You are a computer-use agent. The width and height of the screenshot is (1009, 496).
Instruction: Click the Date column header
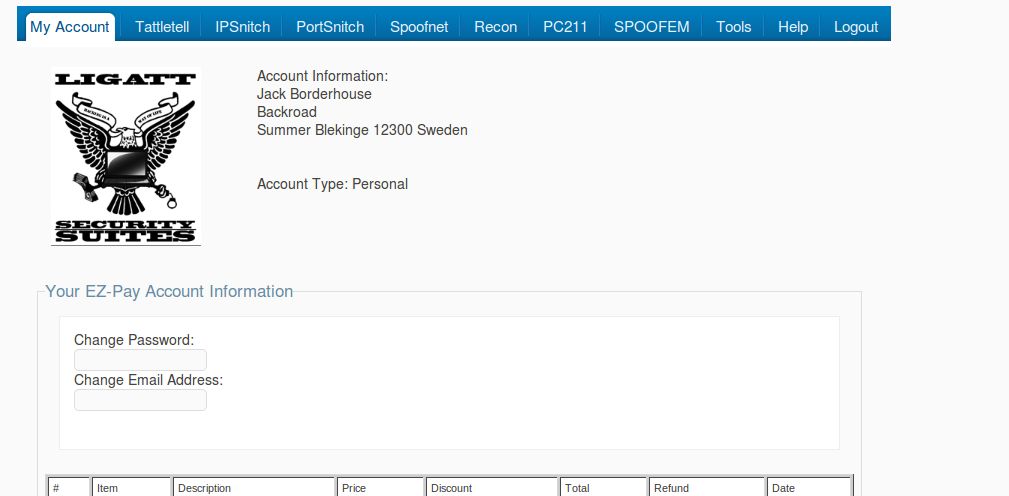(x=809, y=488)
